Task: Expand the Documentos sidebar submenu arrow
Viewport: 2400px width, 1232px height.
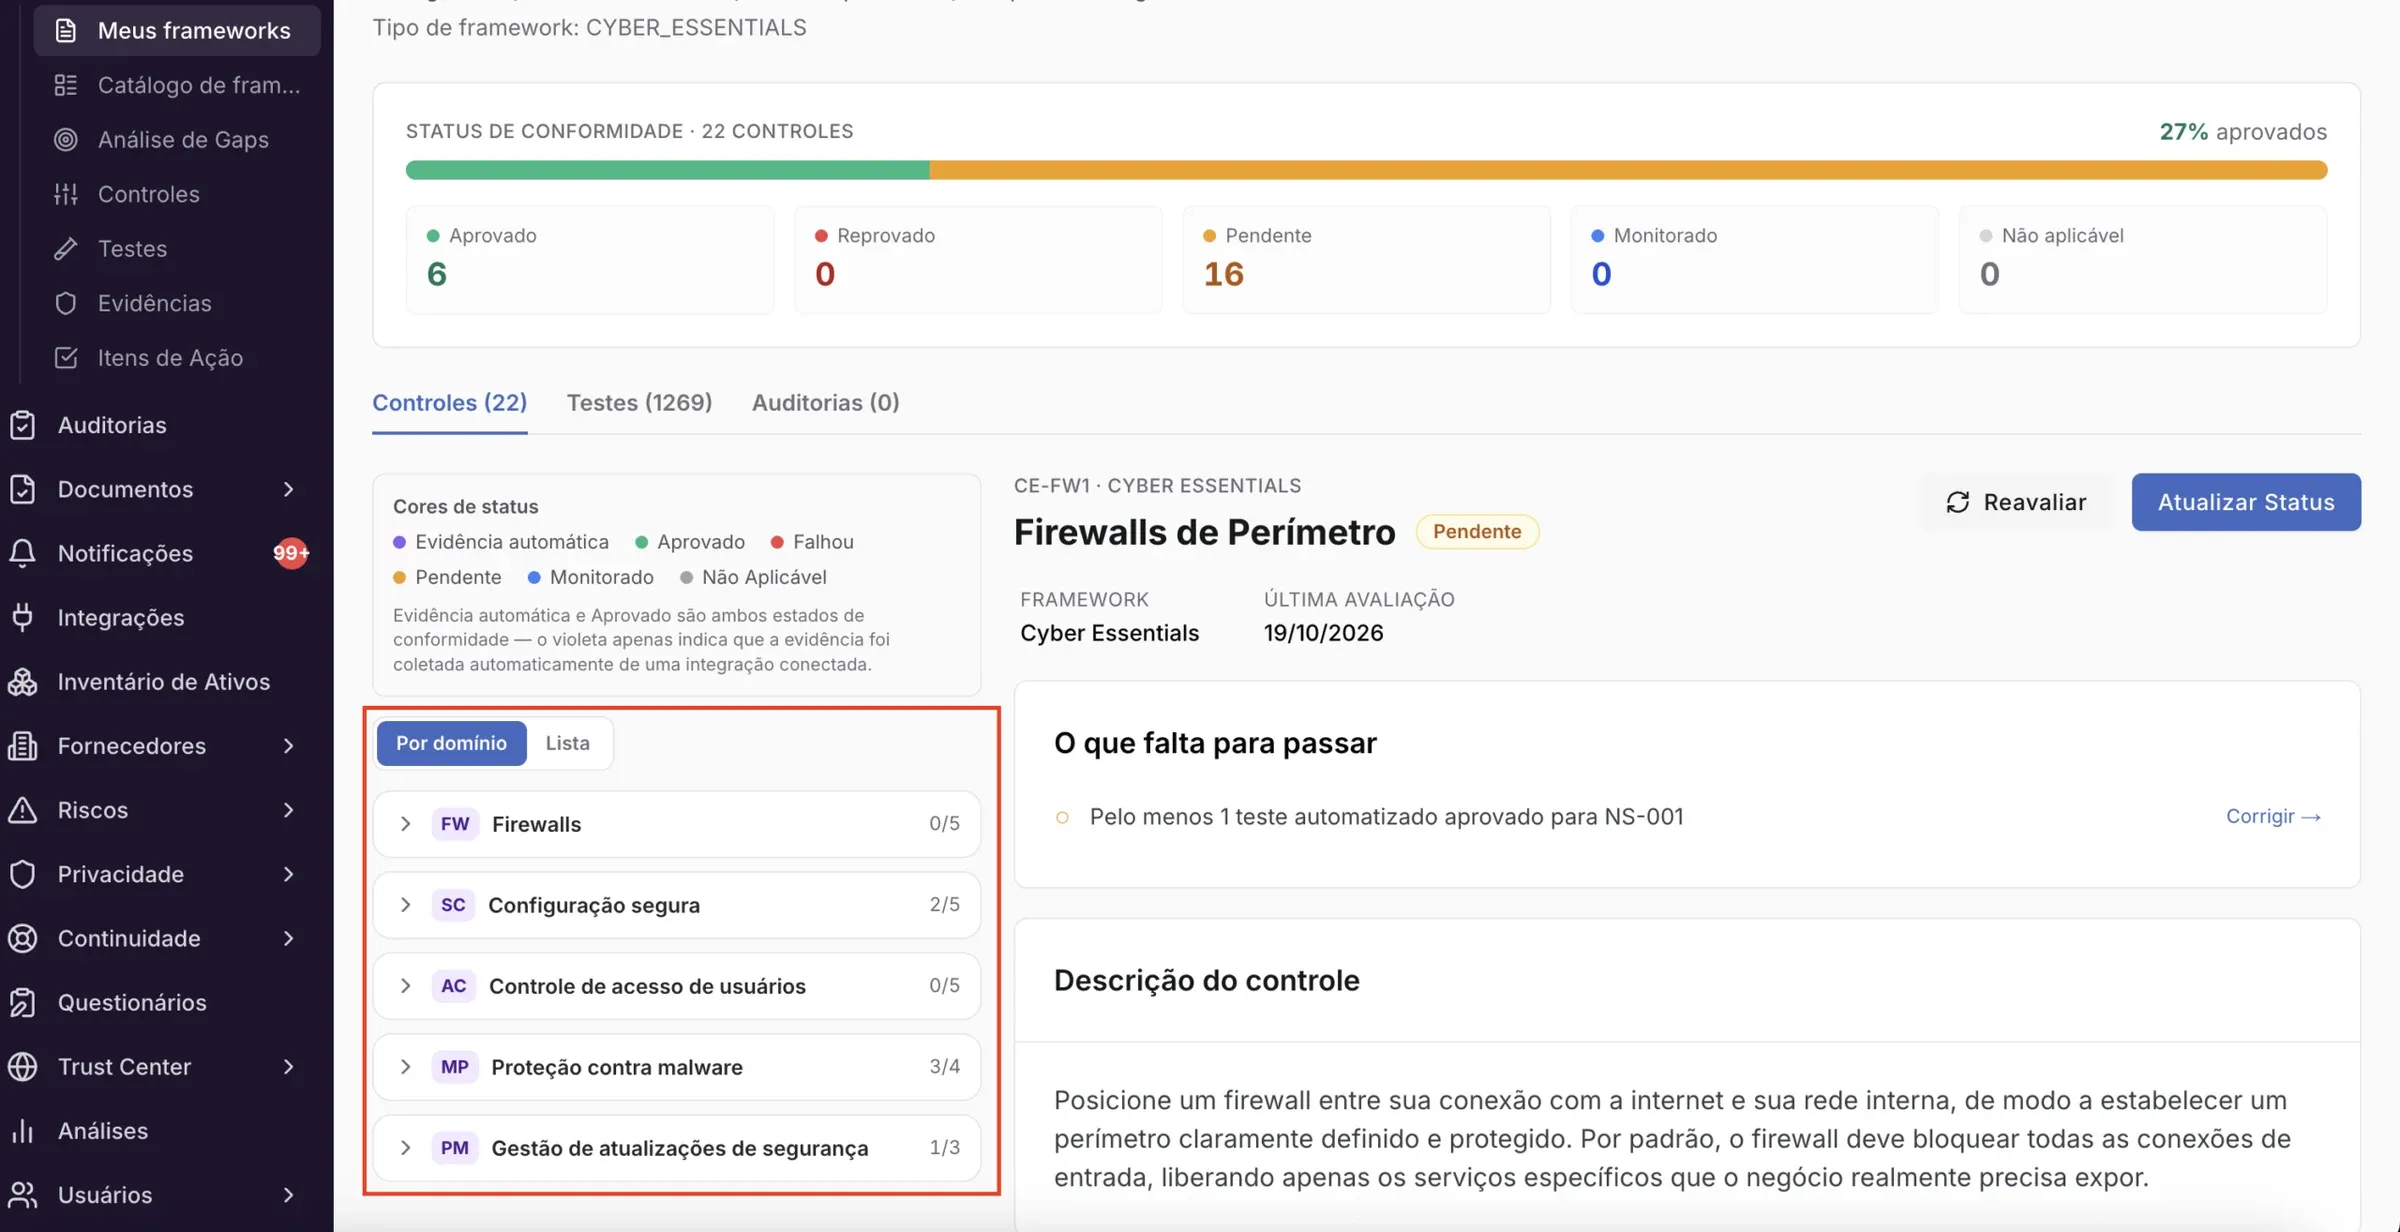Action: click(288, 489)
